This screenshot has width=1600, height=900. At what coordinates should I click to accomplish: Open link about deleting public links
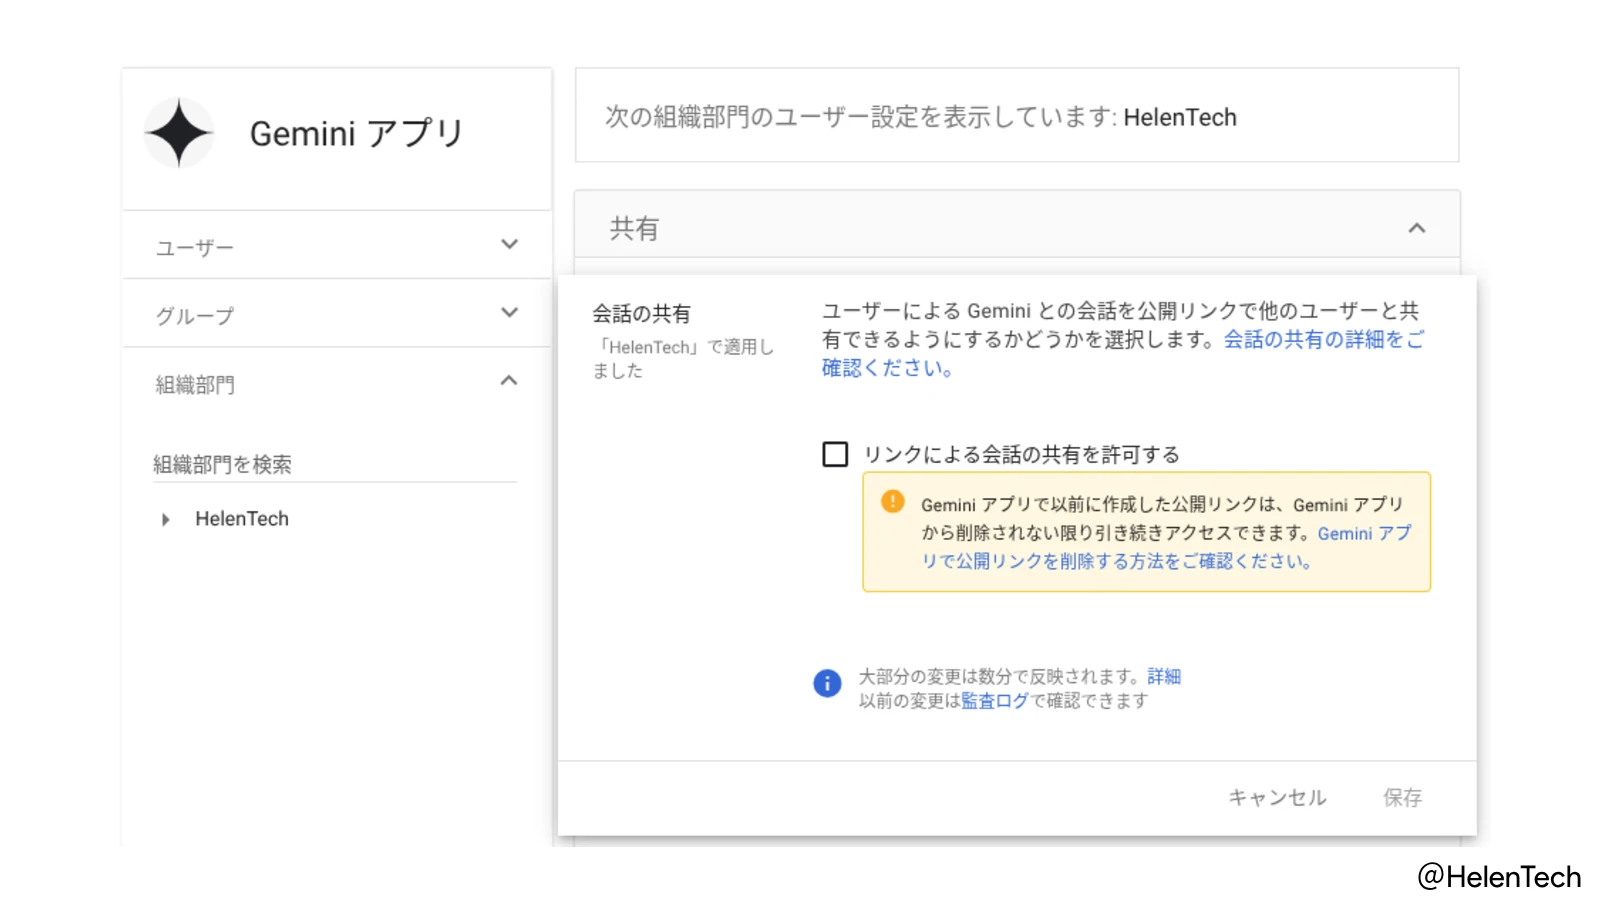point(1115,561)
